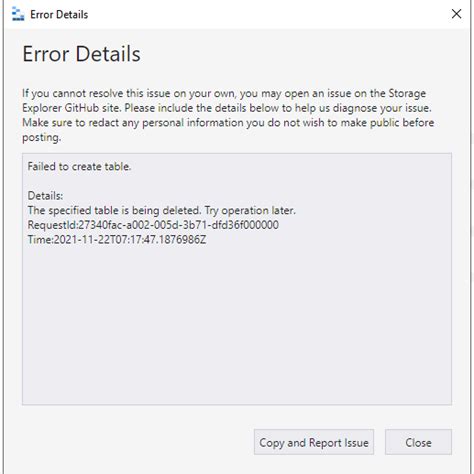Click 'Please include the details below' sentence
Screen dimensions: 474x474
click(x=278, y=108)
